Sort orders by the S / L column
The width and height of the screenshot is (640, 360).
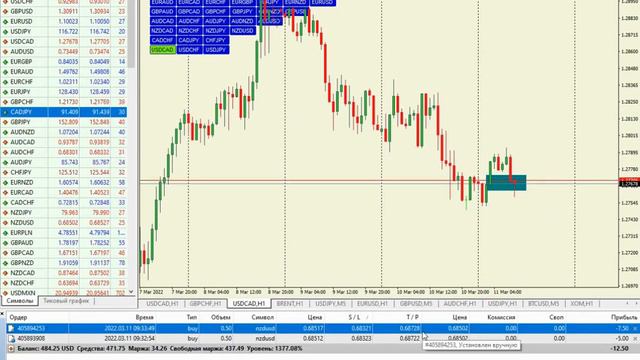pos(355,317)
